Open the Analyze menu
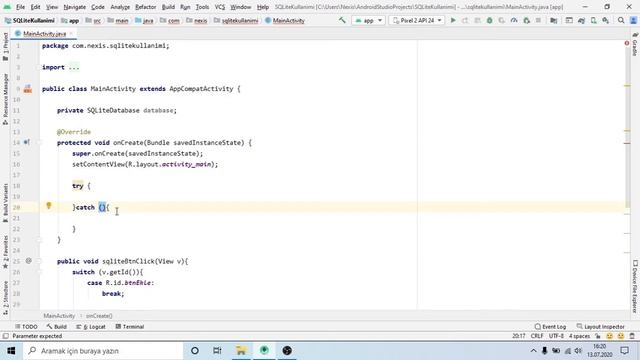This screenshot has height=360, width=640. (x=120, y=7)
